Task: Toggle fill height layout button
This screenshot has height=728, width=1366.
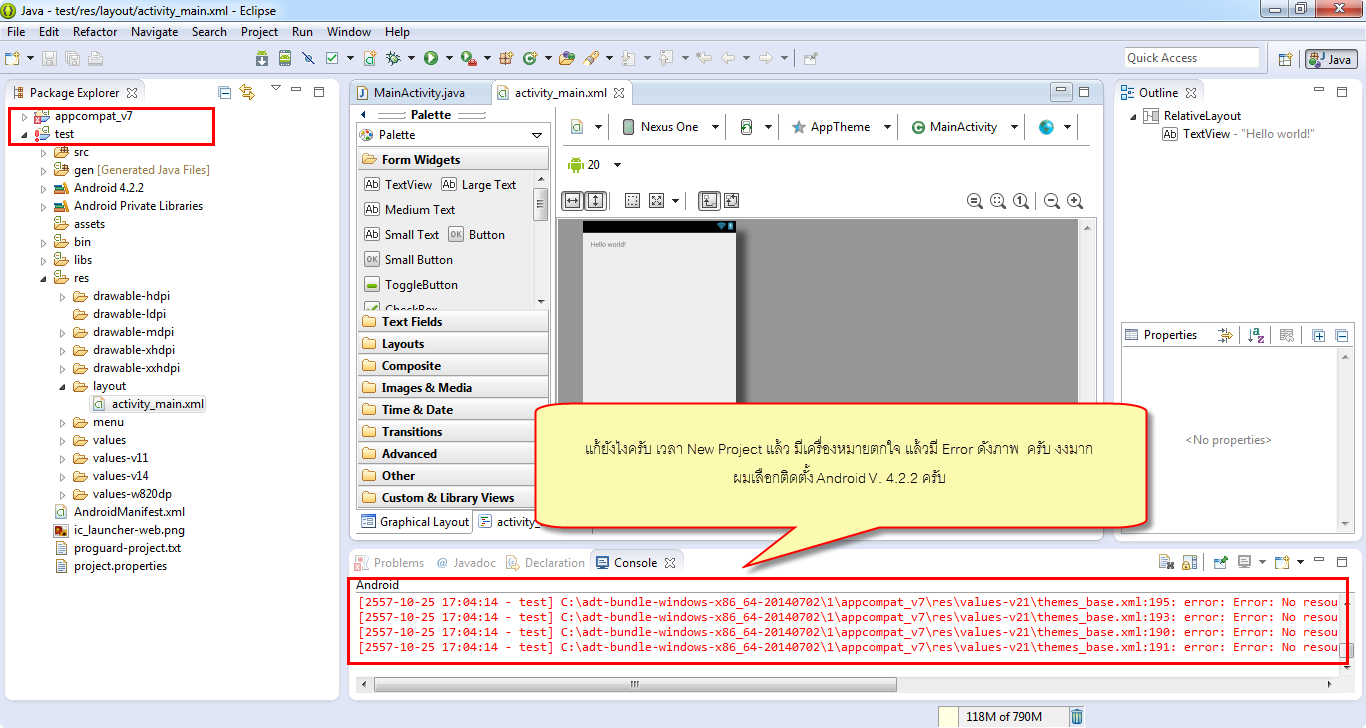Action: coord(595,201)
